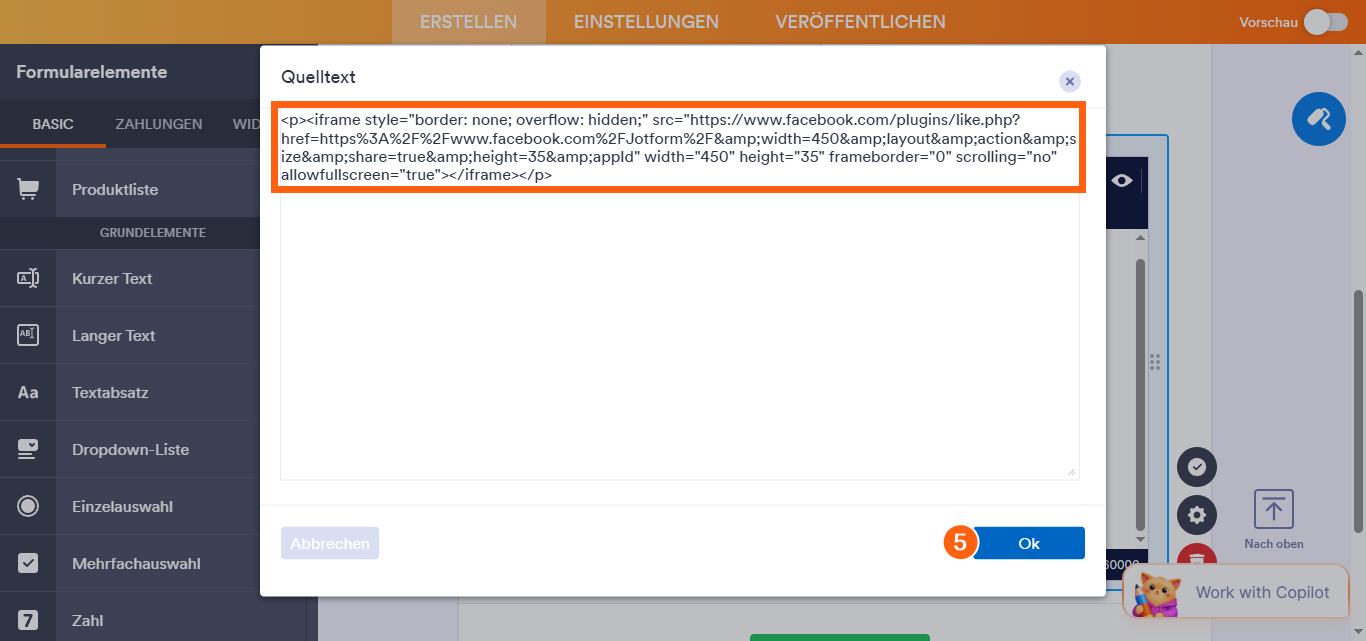Click the eye preview toggle on the form
Screen dimensions: 1366x641
click(x=1122, y=181)
